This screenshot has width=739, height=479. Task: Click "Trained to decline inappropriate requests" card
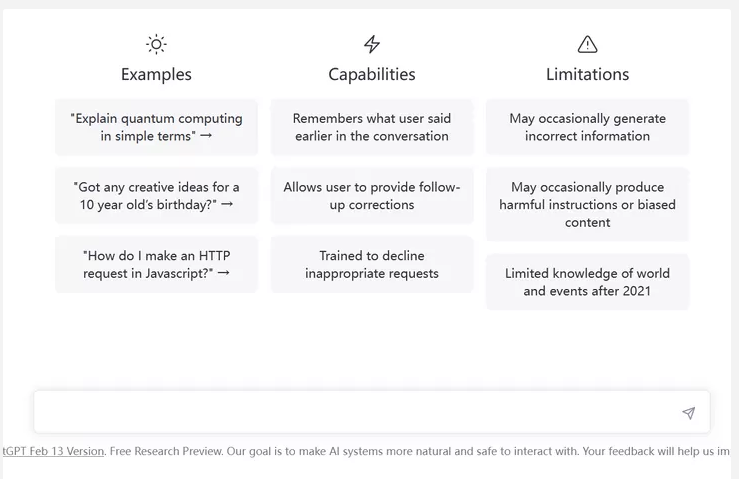[372, 264]
